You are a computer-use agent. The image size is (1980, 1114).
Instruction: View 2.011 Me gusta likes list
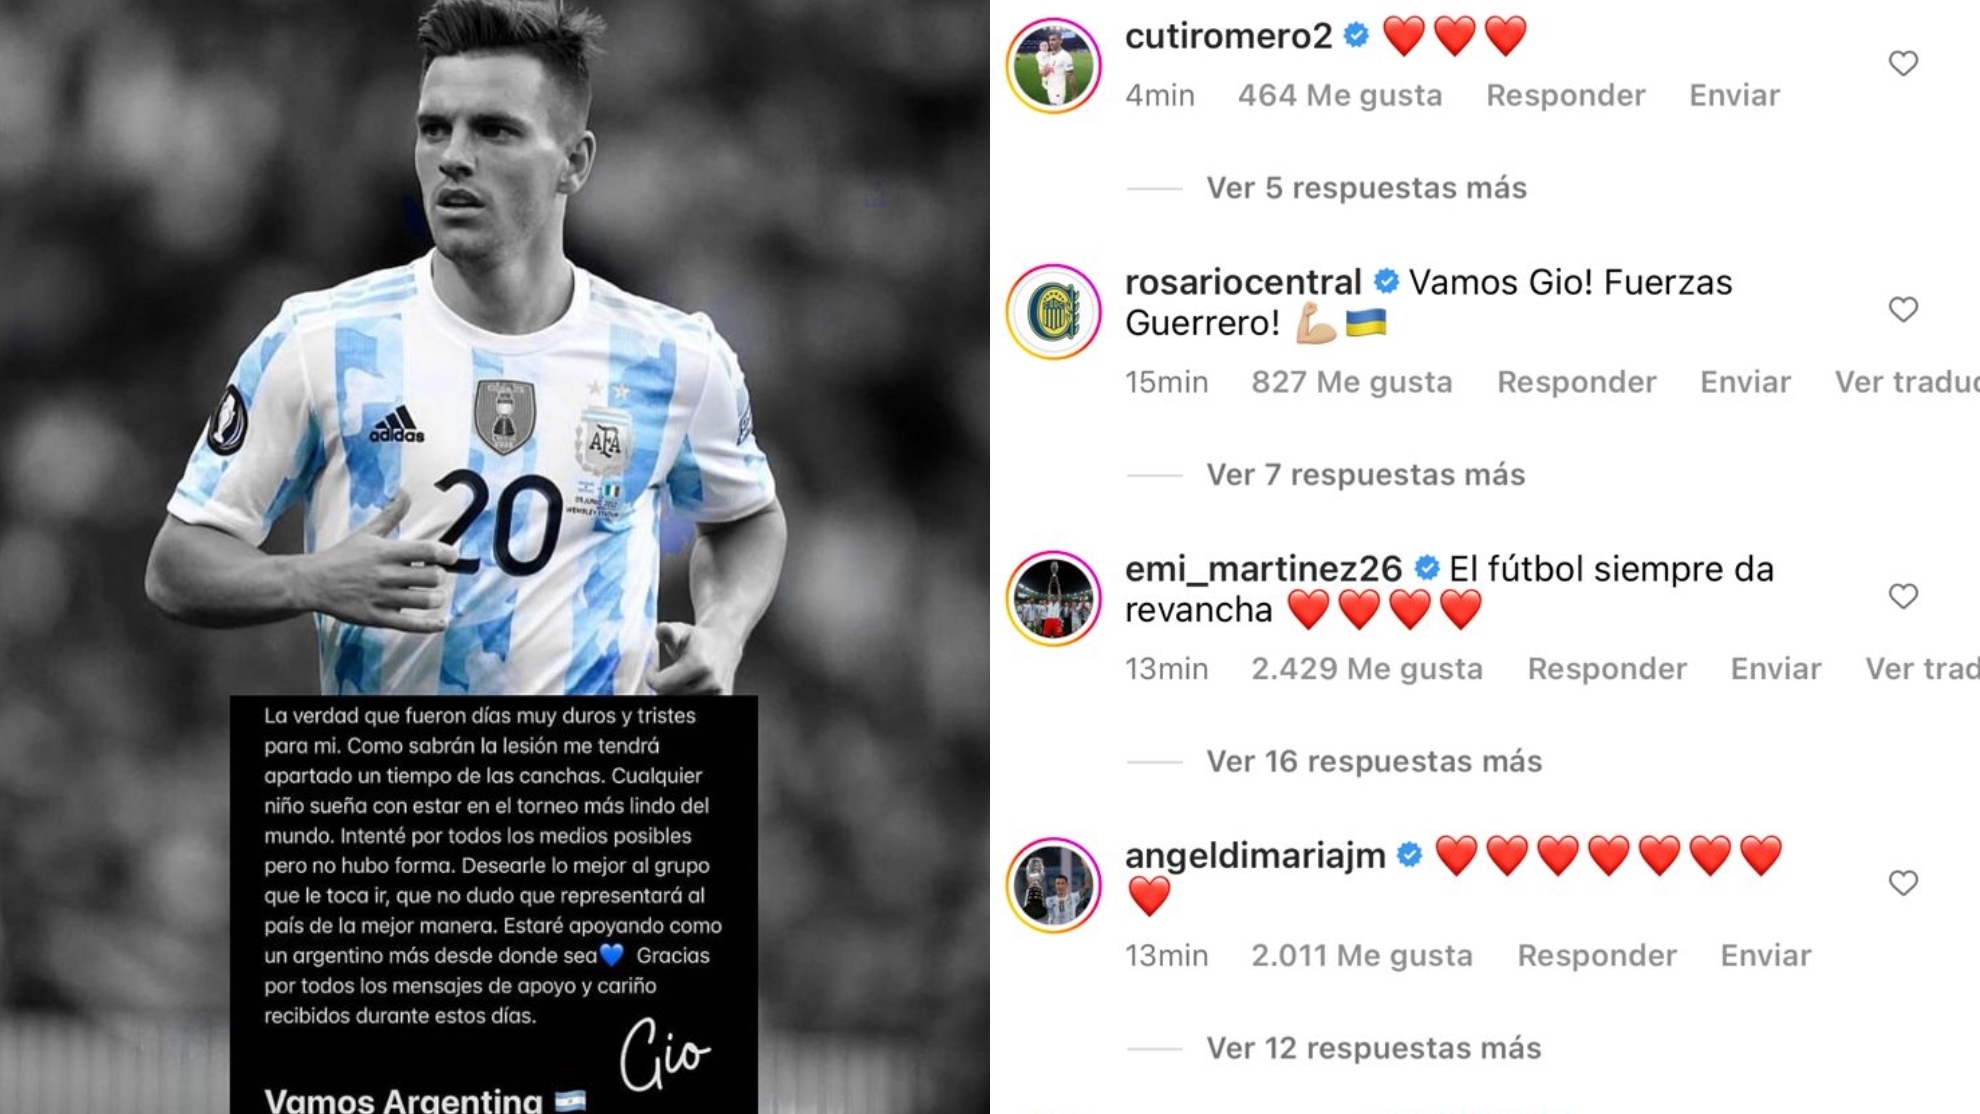pyautogui.click(x=1362, y=955)
